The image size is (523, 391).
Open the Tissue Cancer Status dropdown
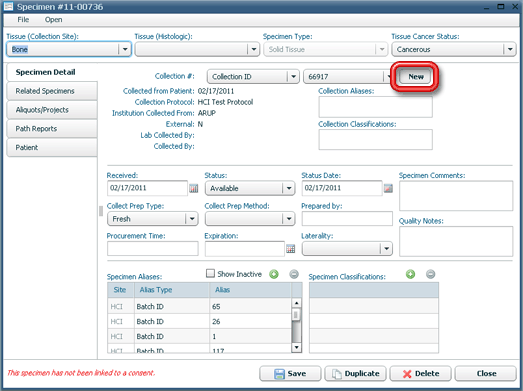click(x=510, y=49)
